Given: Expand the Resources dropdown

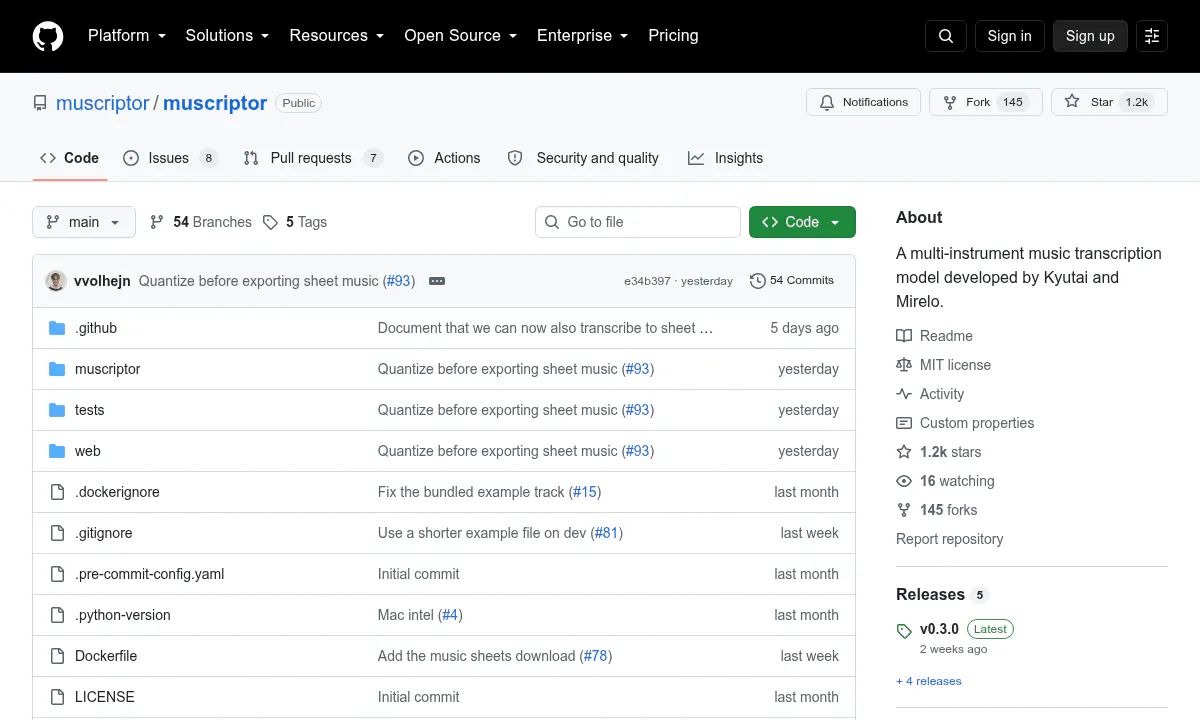Looking at the screenshot, I should click(x=336, y=35).
